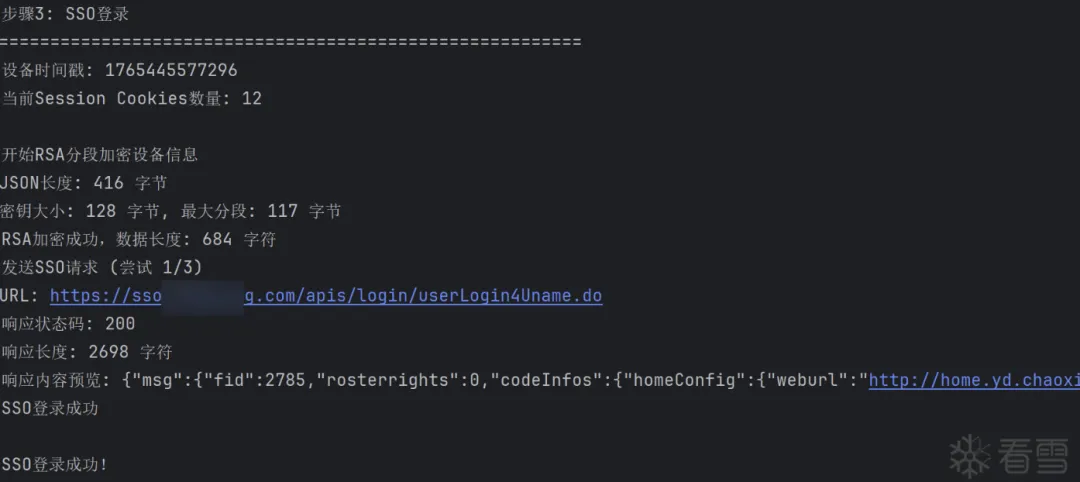Click the equals-sign separator line

coord(290,42)
